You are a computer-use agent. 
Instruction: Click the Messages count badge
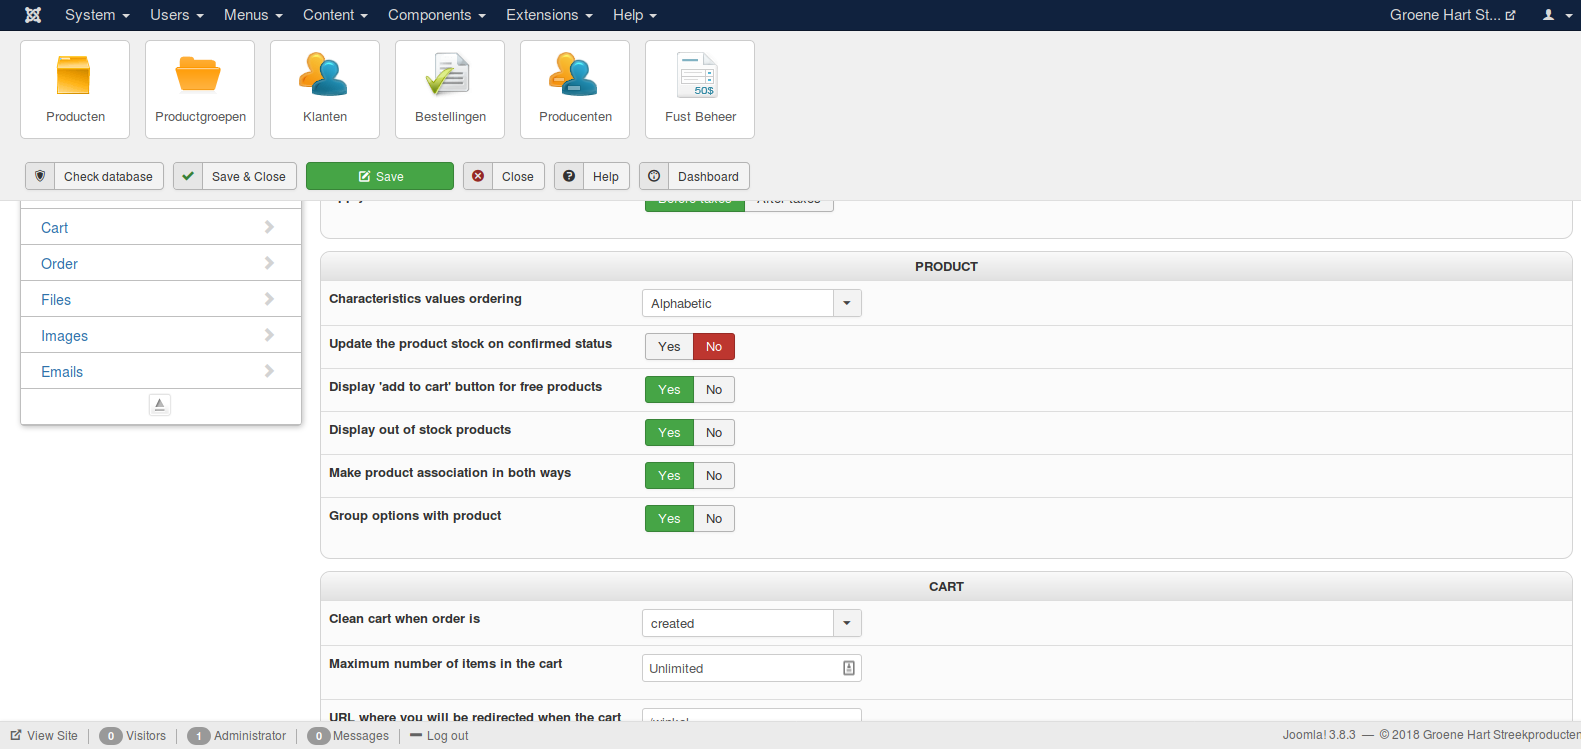[x=319, y=736]
